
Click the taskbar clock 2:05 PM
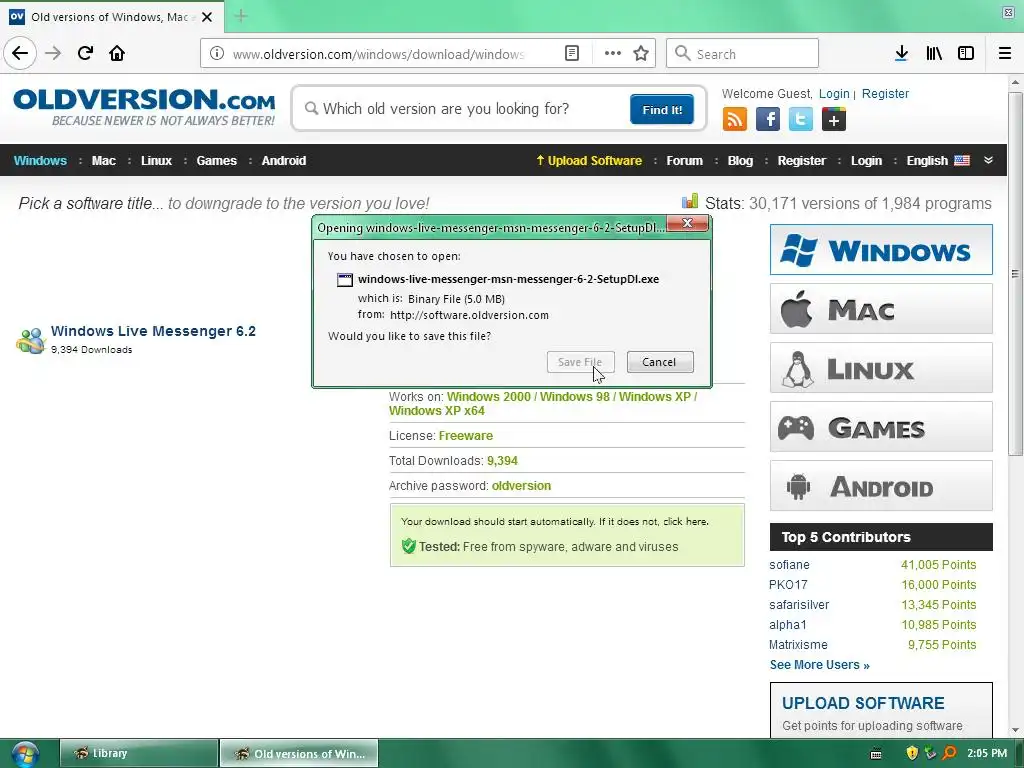click(987, 753)
